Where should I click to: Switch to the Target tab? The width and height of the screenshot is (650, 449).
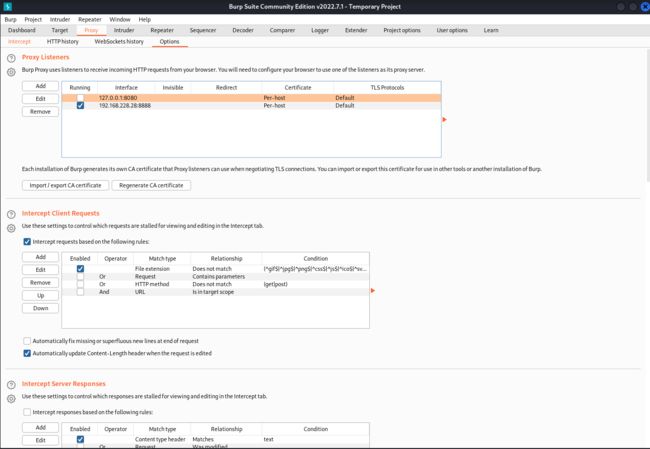(60, 30)
